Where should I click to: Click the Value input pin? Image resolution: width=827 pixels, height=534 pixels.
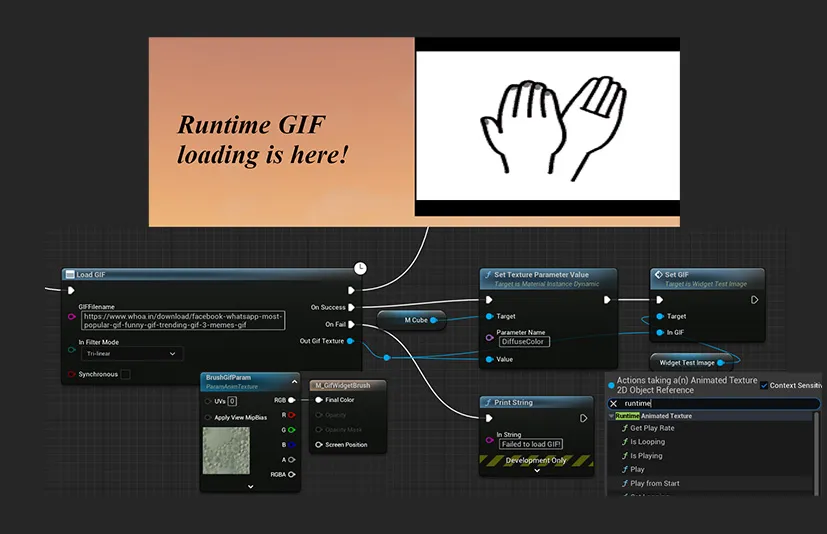coord(489,359)
